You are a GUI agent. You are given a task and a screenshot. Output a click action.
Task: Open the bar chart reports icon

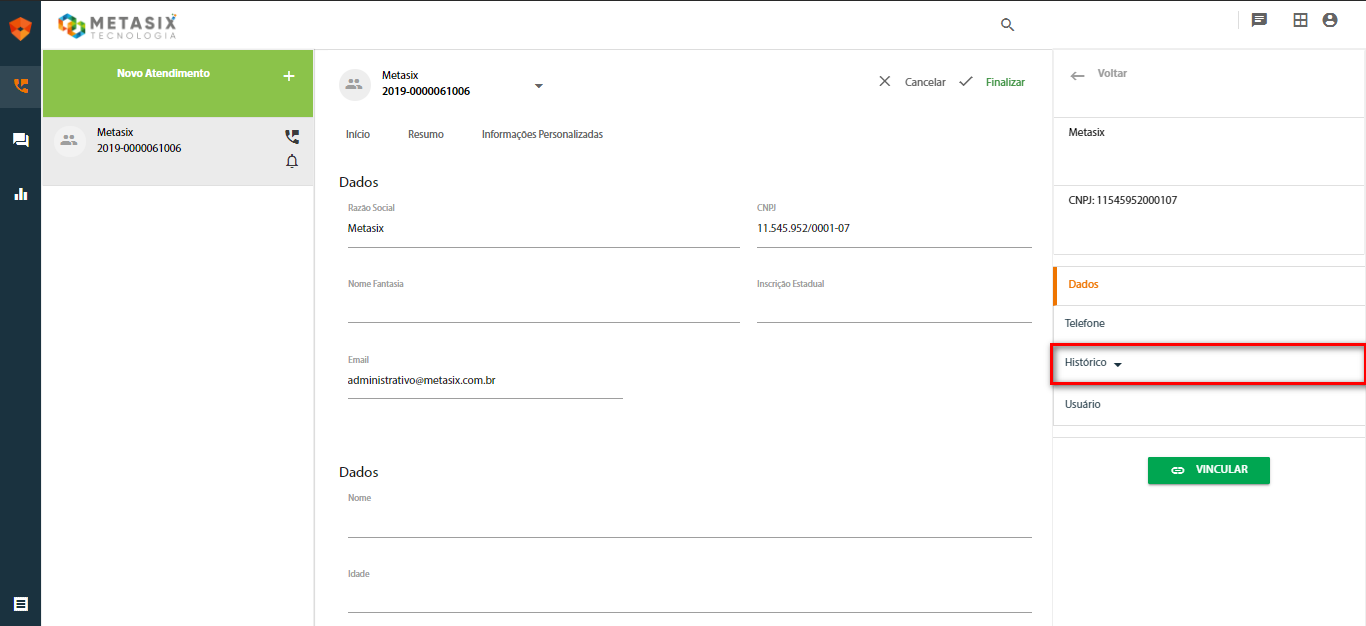(x=20, y=194)
